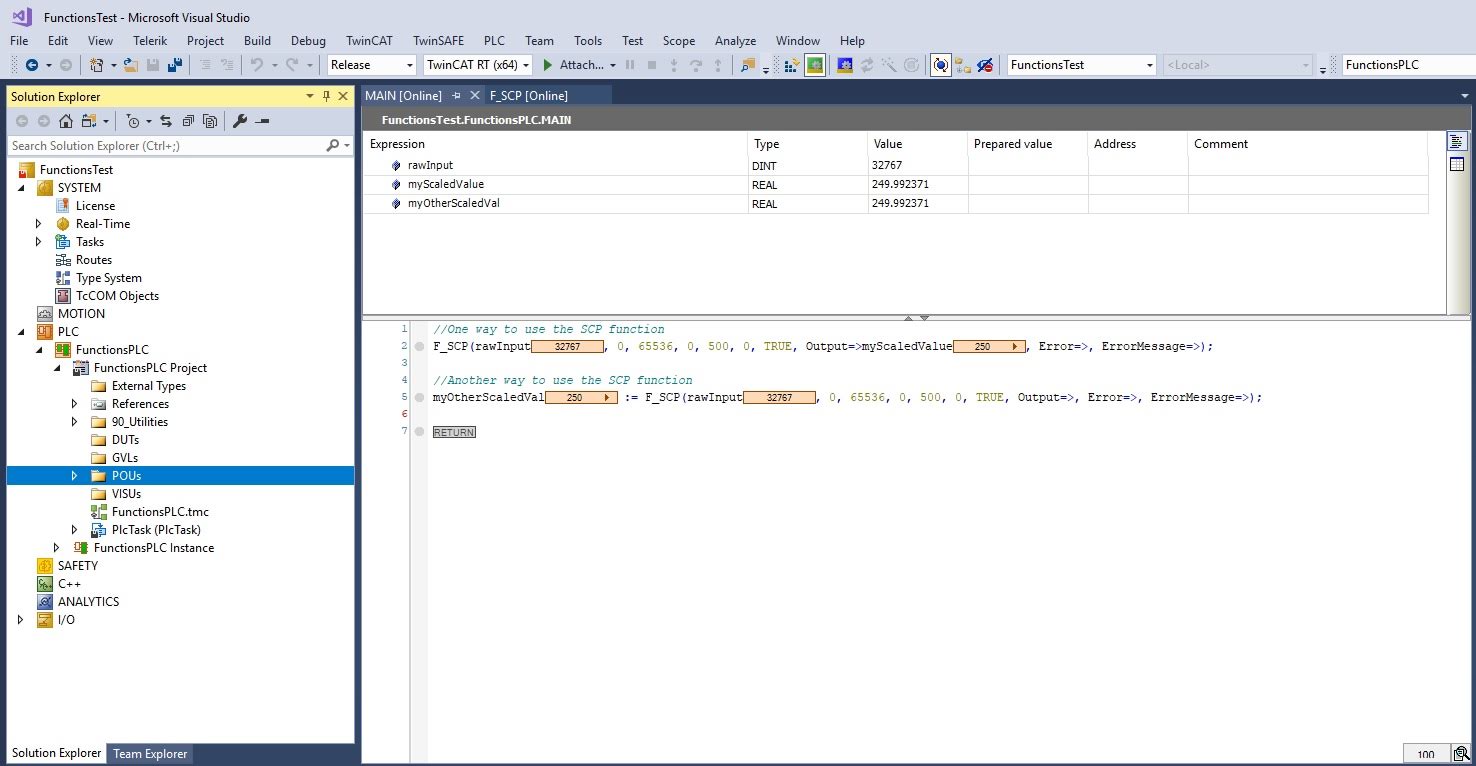Click the declaration/code pane splitter arrows
Viewport: 1476px width, 766px height.
tap(916, 318)
